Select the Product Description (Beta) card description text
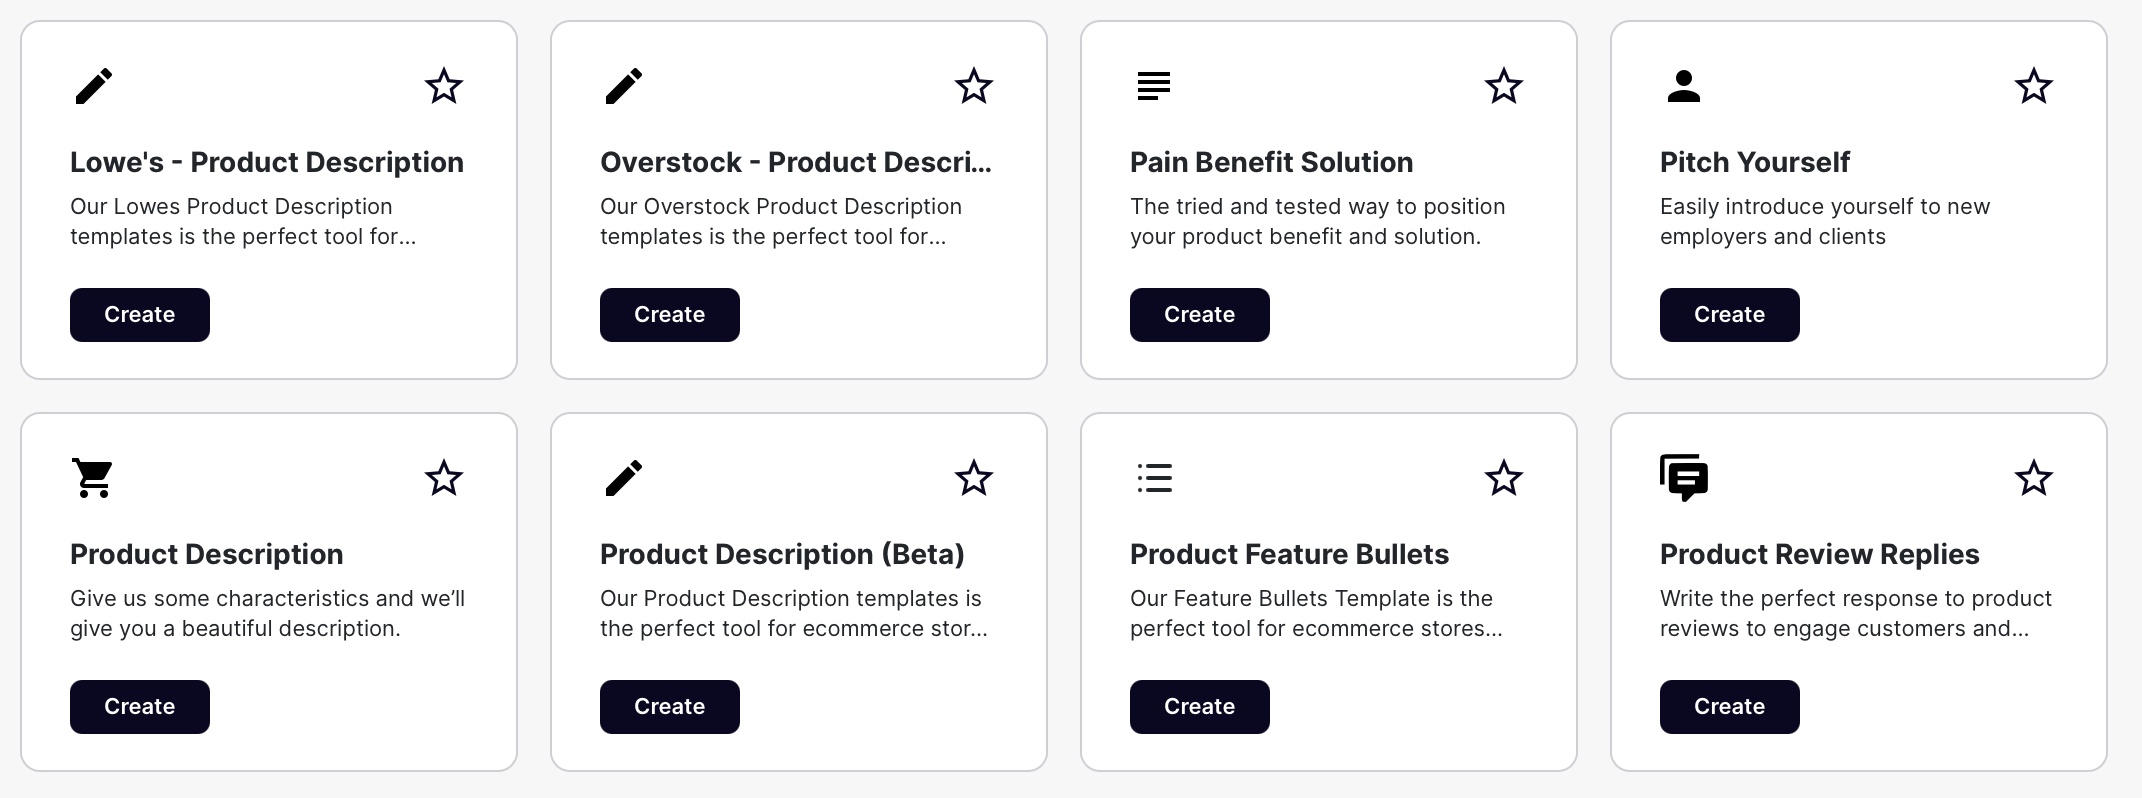This screenshot has height=798, width=2142. tap(794, 613)
